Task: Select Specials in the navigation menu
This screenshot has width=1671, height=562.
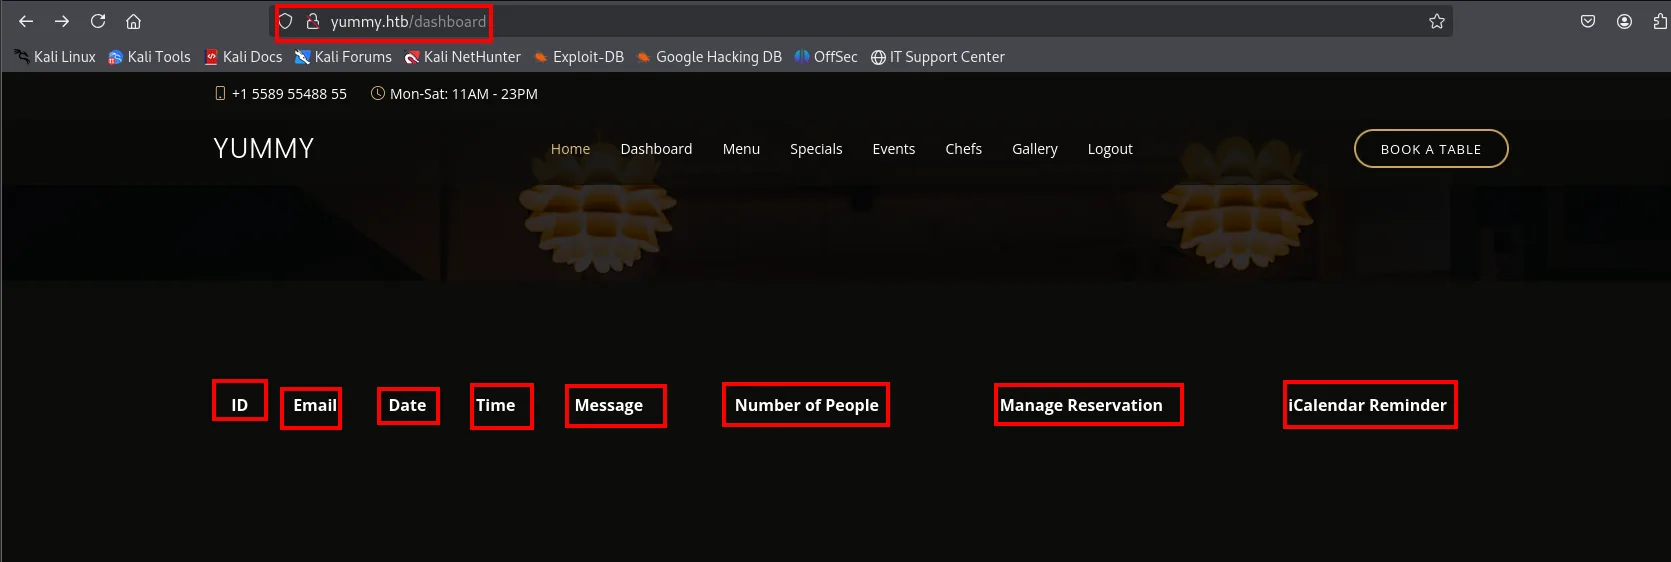Action: point(816,149)
